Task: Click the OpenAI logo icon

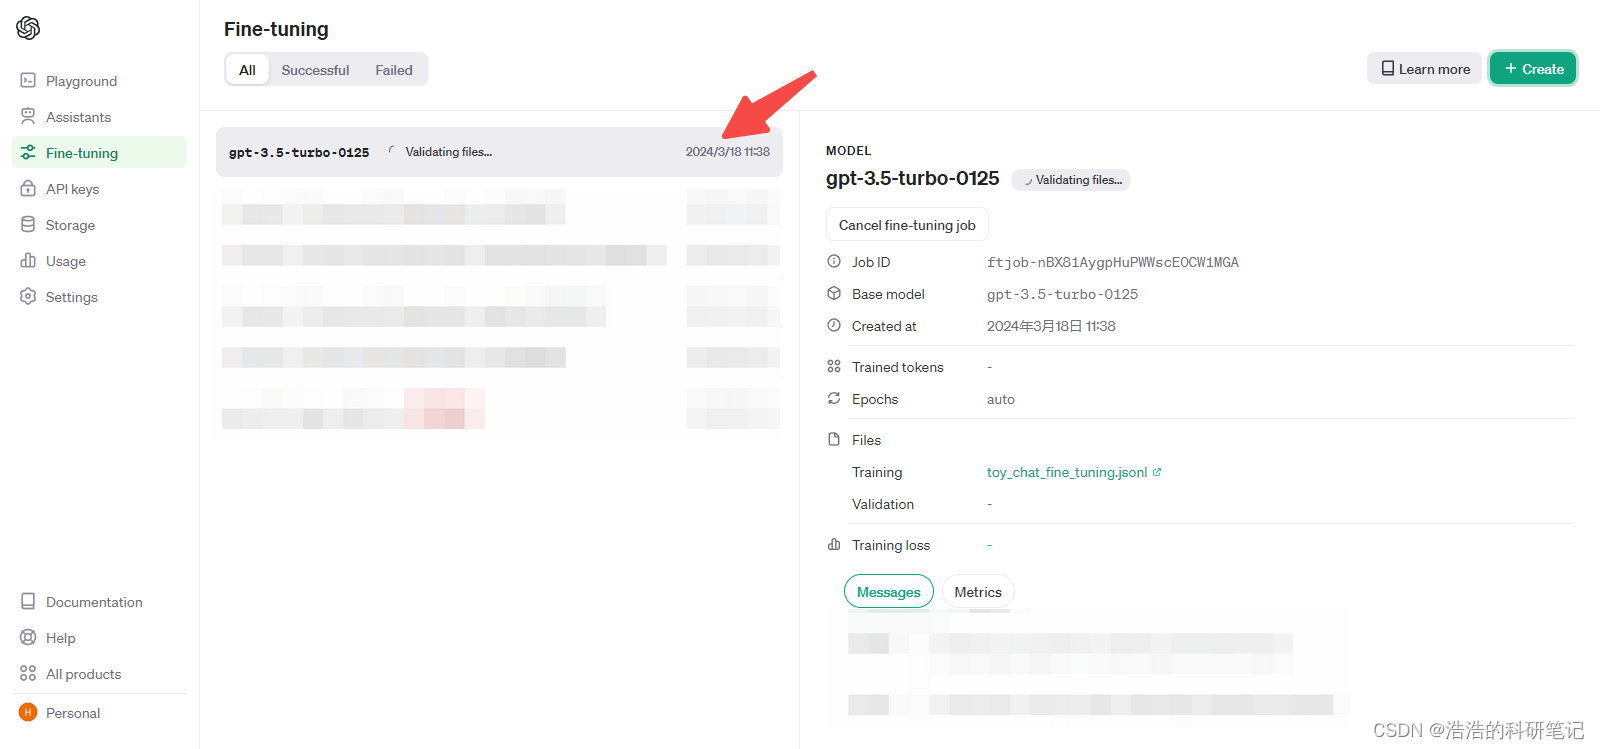Action: coord(28,28)
